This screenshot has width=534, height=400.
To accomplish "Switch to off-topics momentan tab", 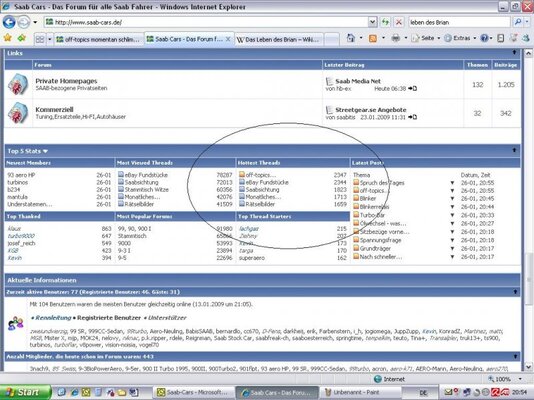I will (x=98, y=39).
